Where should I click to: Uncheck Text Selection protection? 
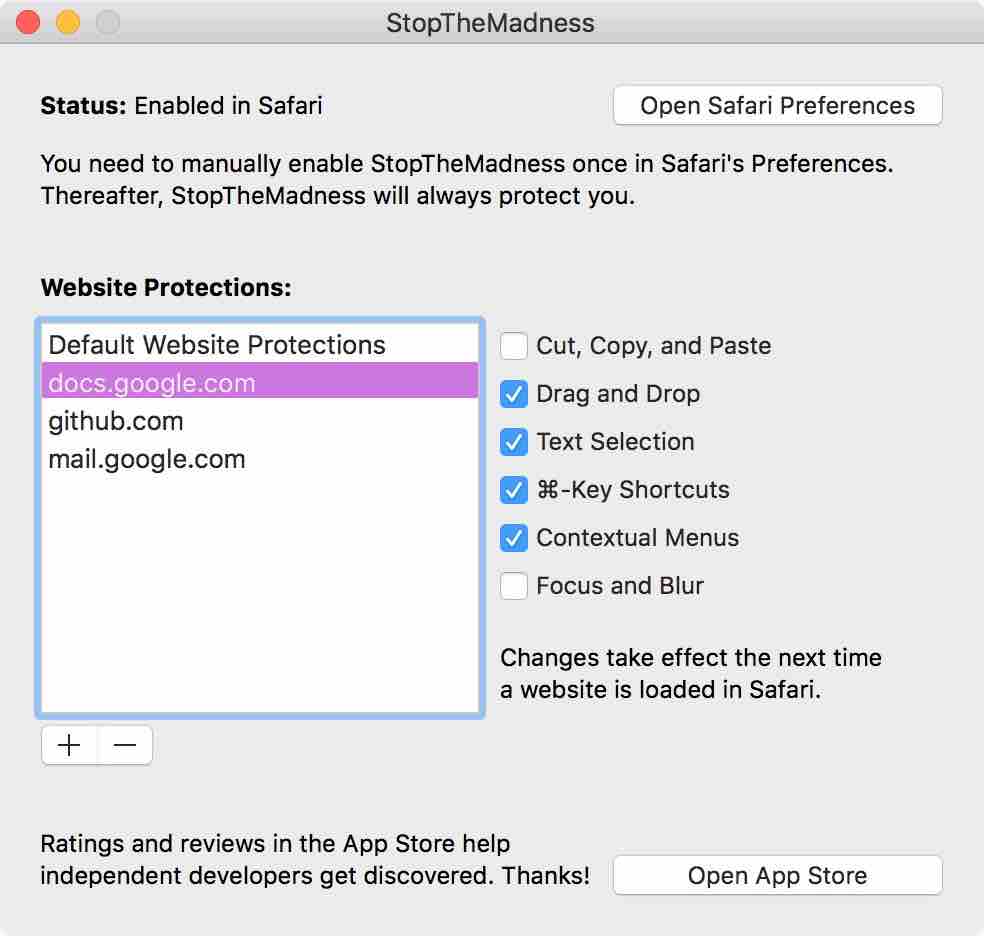click(x=513, y=442)
